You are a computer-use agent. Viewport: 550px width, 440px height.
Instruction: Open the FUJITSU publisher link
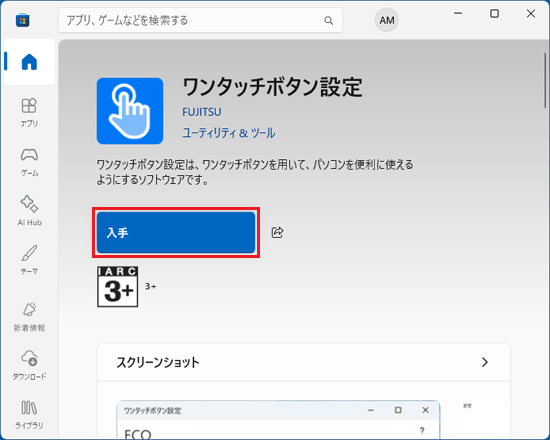click(x=202, y=112)
